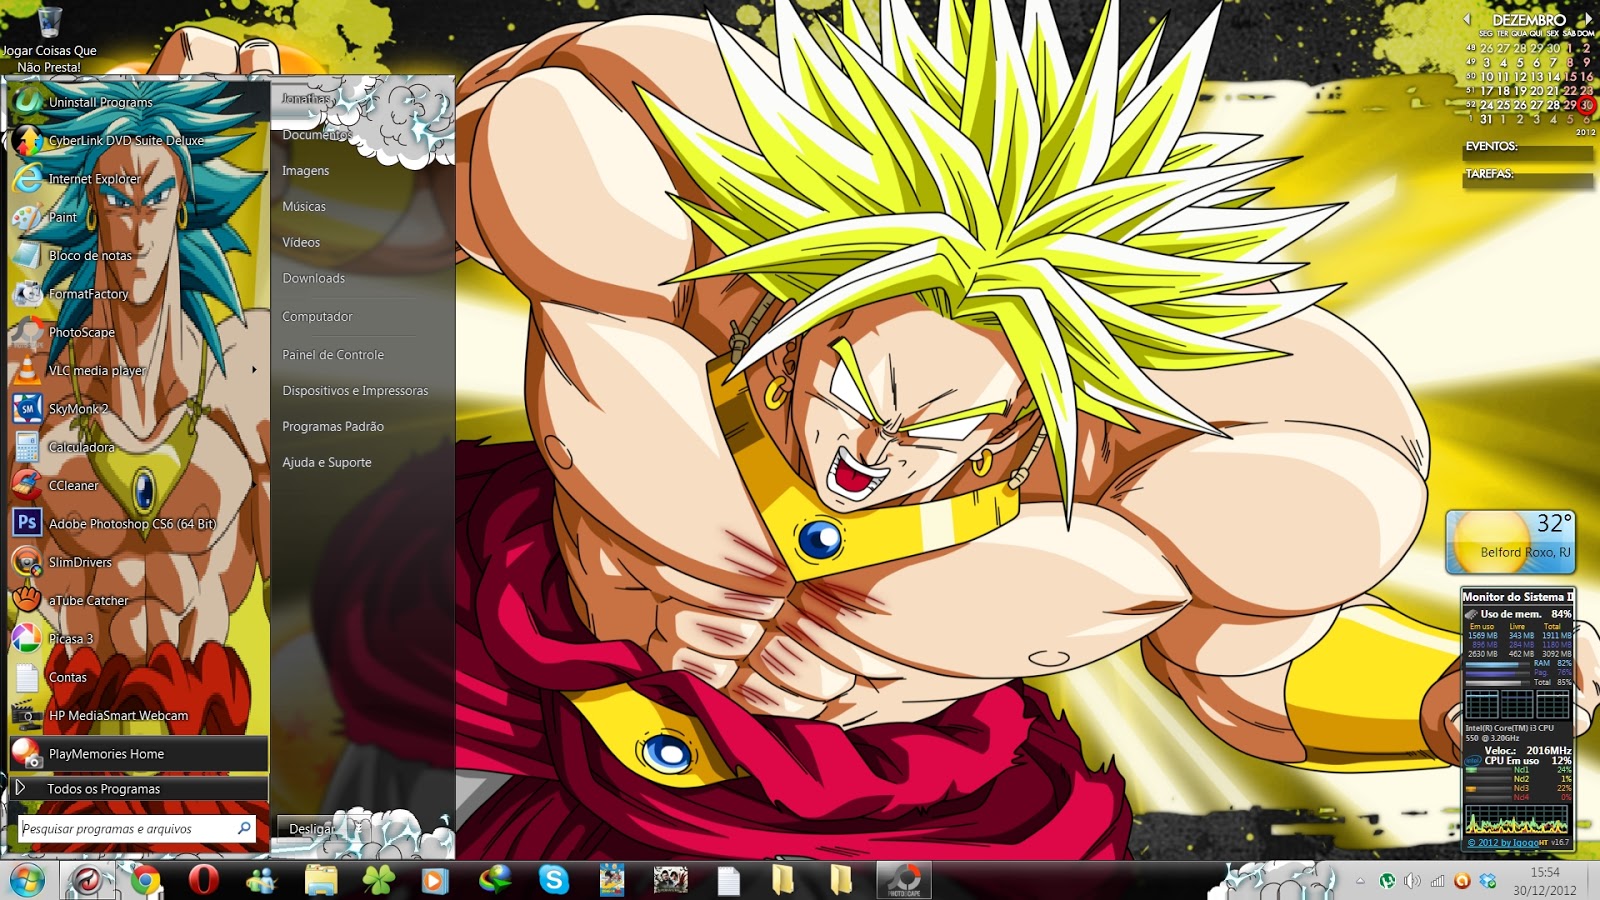Screen dimensions: 1600x900
Task: Launch aTube Catcher
Action: pyautogui.click(x=138, y=600)
